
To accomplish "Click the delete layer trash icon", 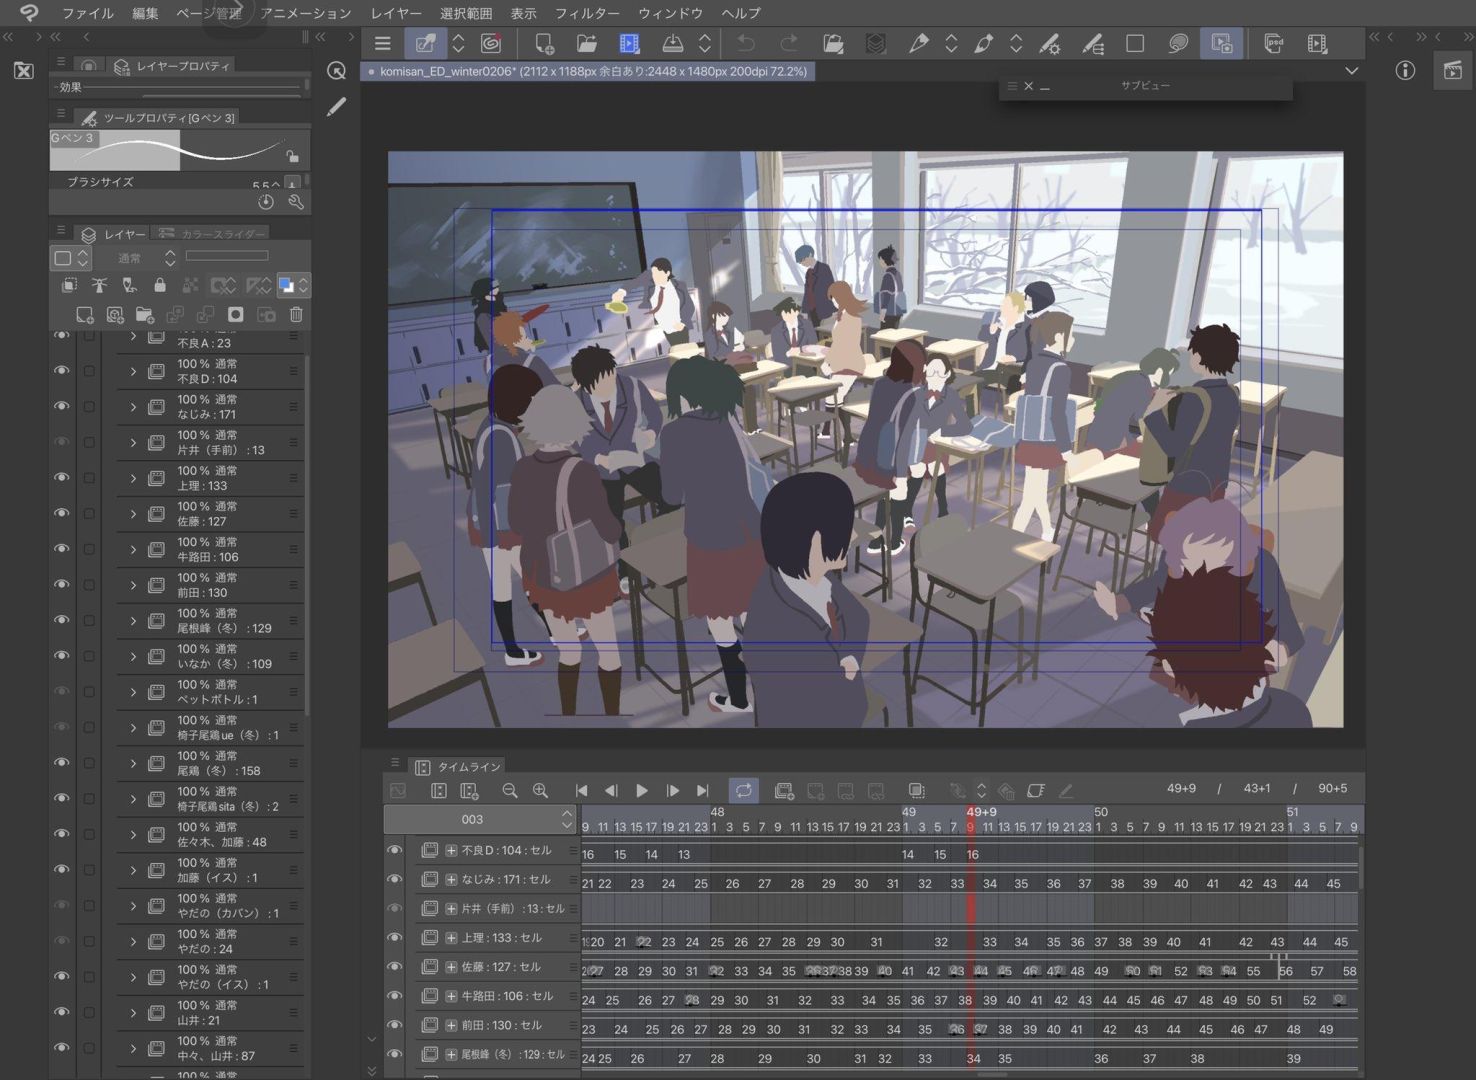I will tap(296, 315).
